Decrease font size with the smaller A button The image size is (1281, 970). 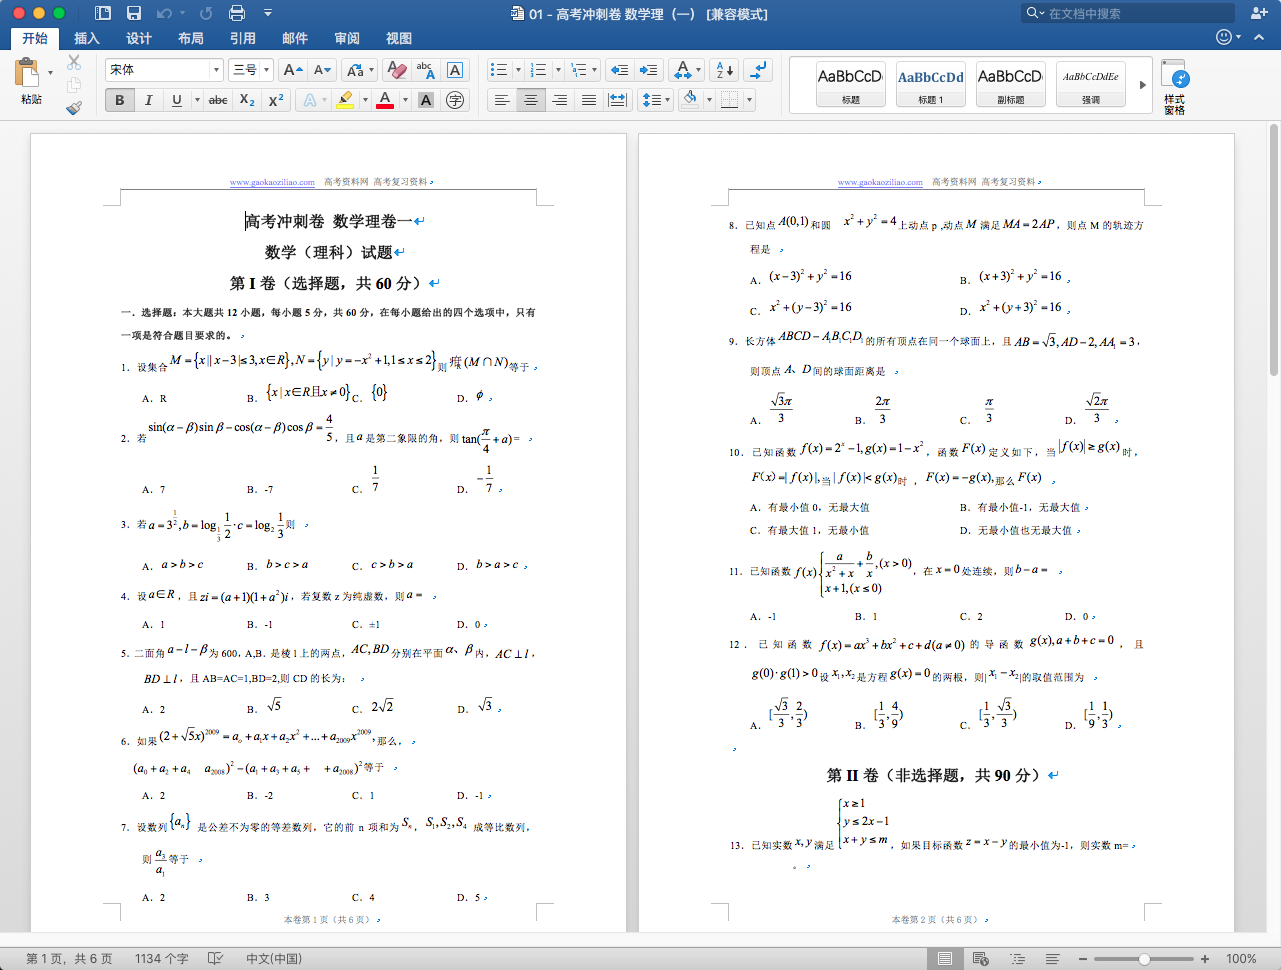click(322, 70)
